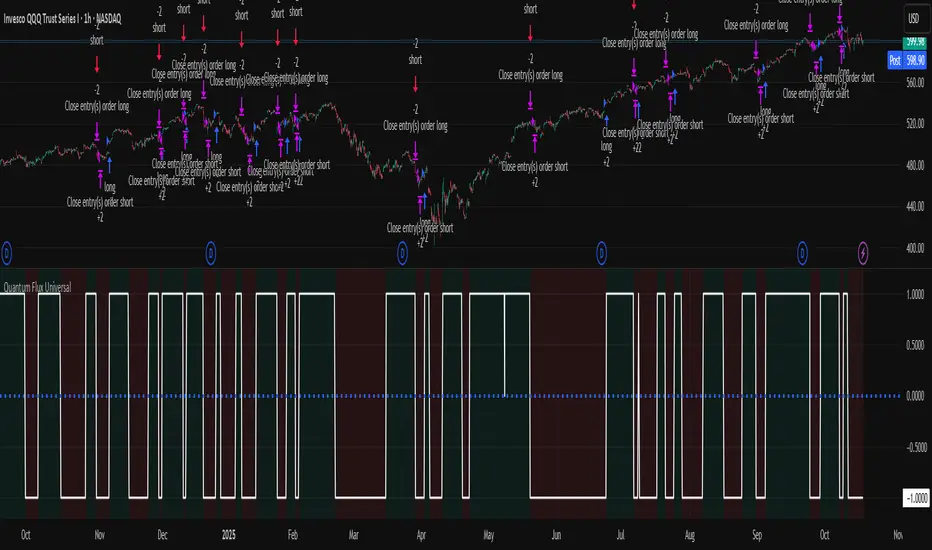Click the -0.5000 indicator scale label
This screenshot has height=550, width=932.
pos(916,447)
